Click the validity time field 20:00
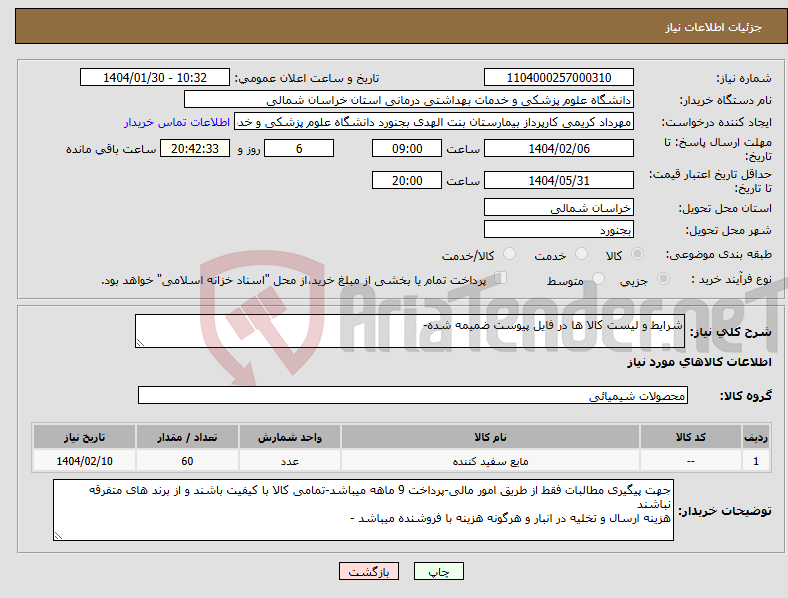Screen dimensions: 788x598 click(x=407, y=180)
